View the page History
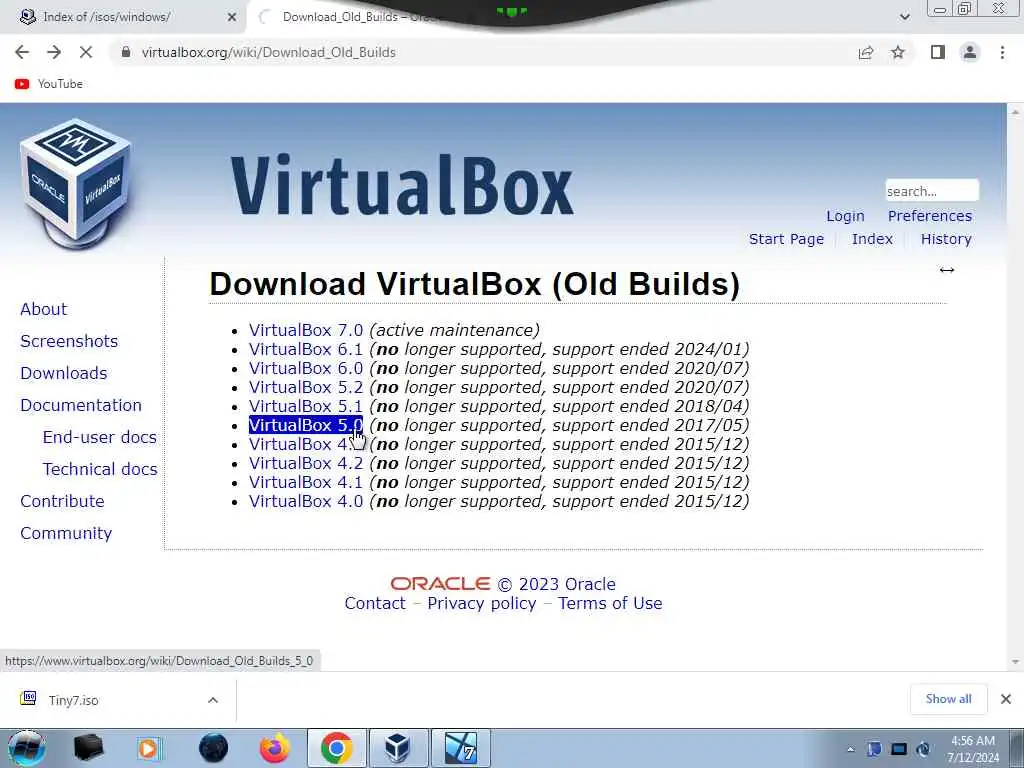This screenshot has height=768, width=1024. tap(946, 239)
